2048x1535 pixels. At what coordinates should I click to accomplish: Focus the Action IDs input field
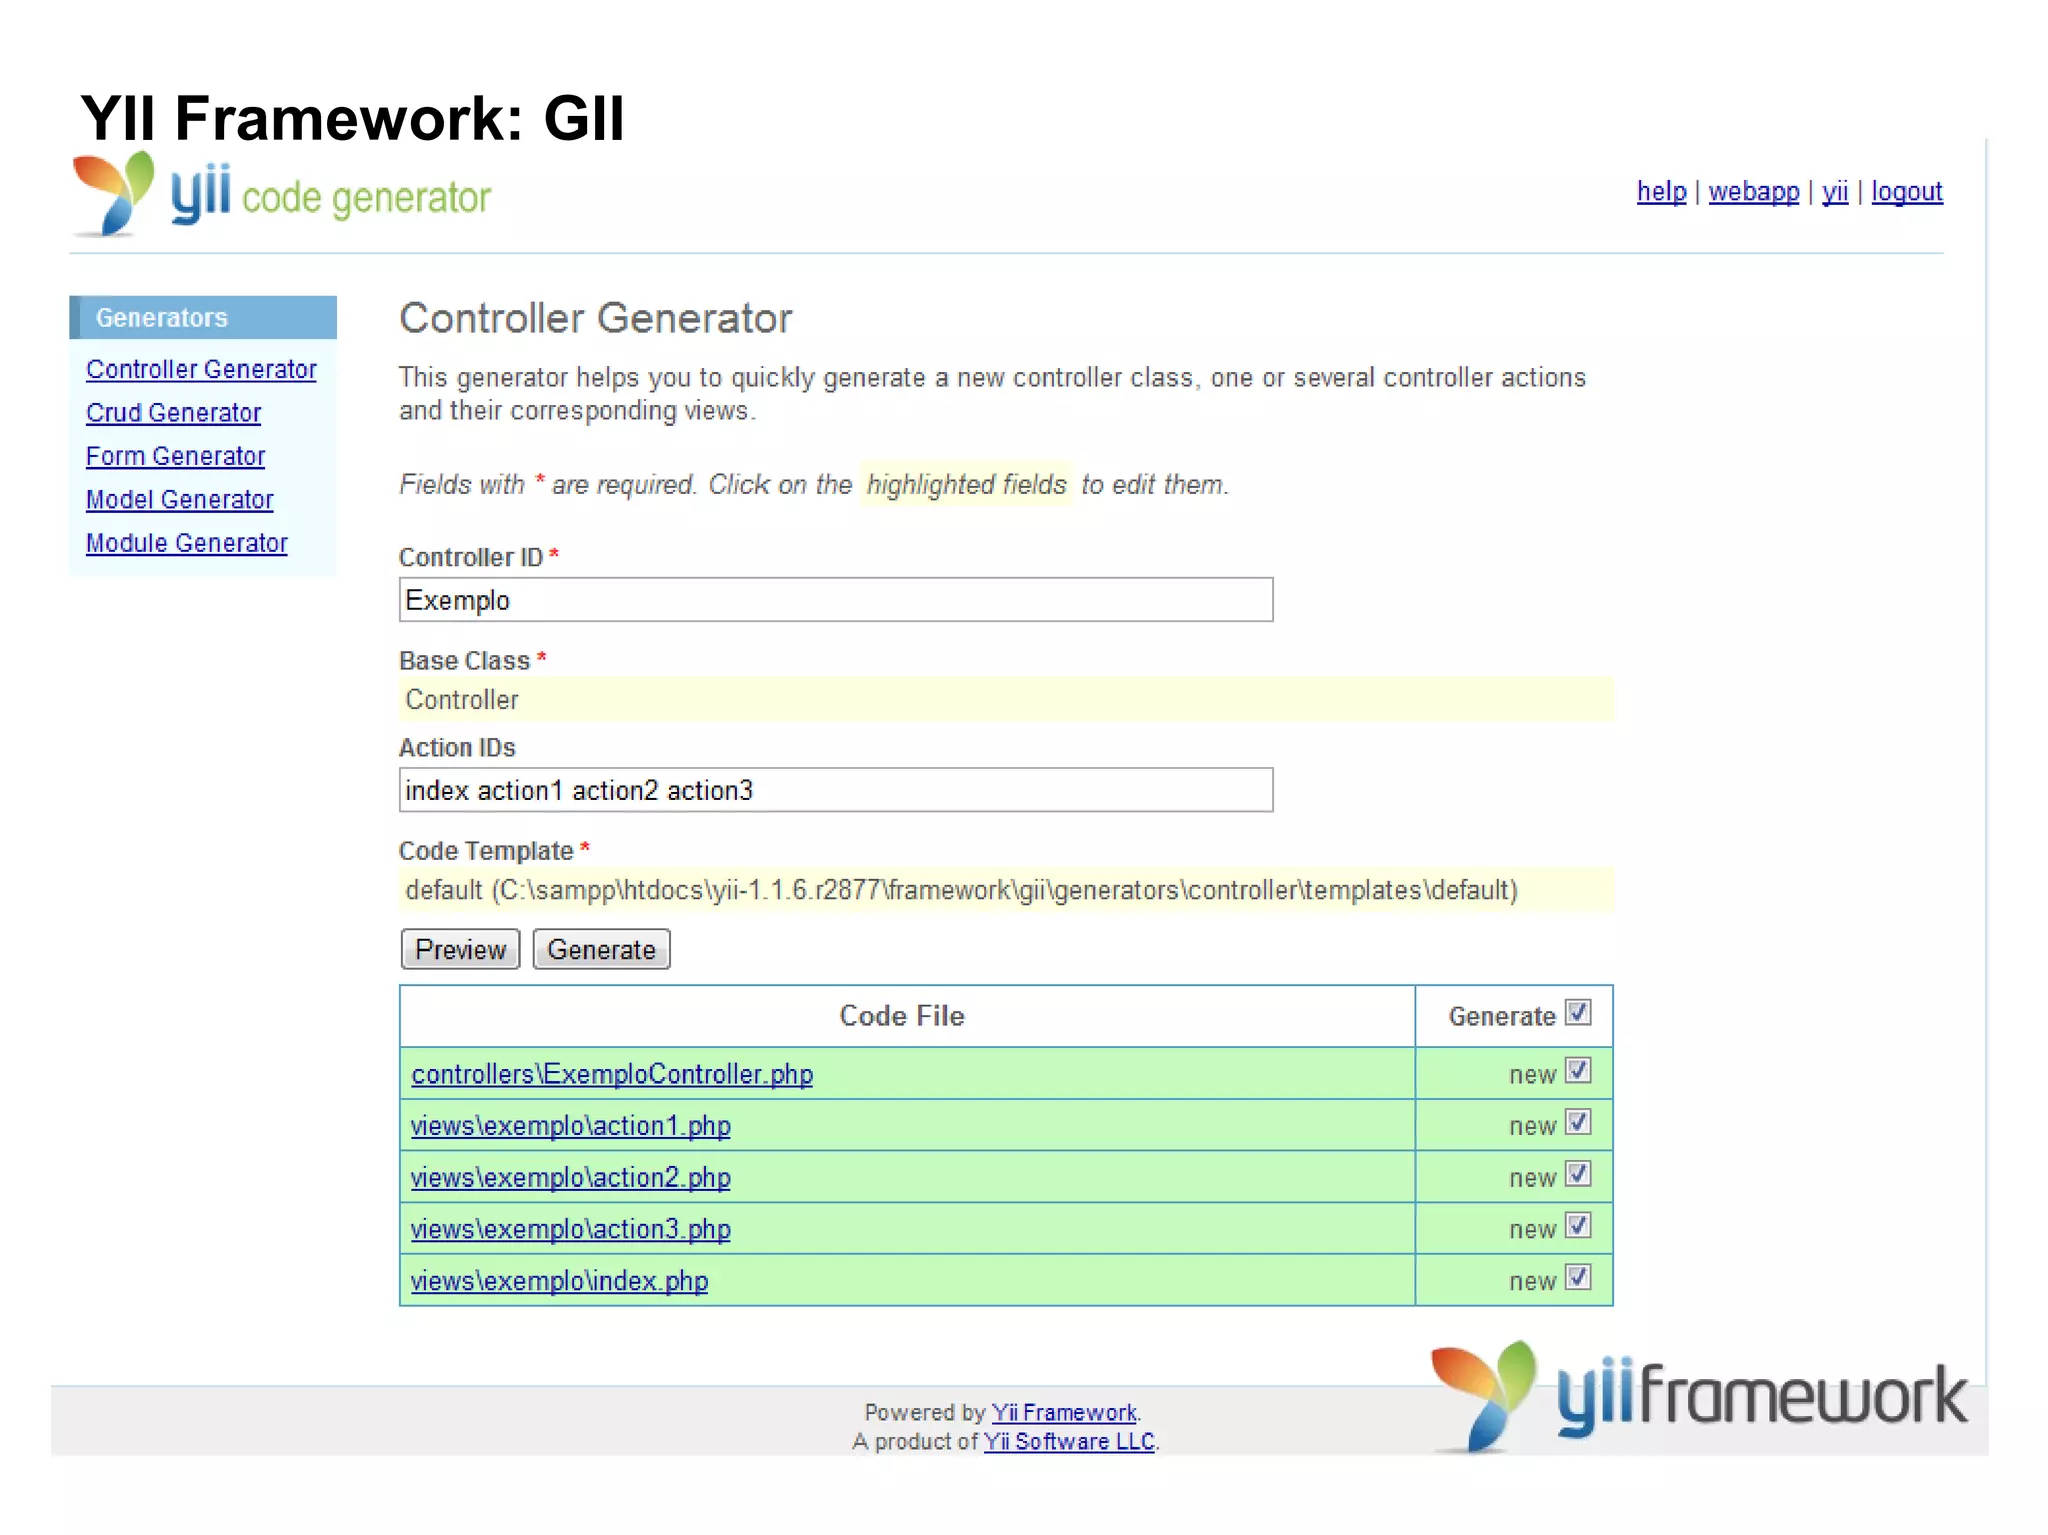836,790
